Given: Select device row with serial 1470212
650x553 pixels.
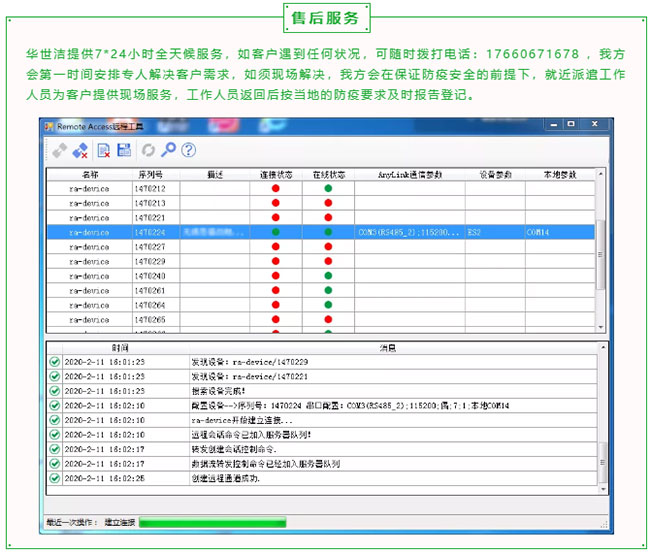Looking at the screenshot, I should (150, 188).
